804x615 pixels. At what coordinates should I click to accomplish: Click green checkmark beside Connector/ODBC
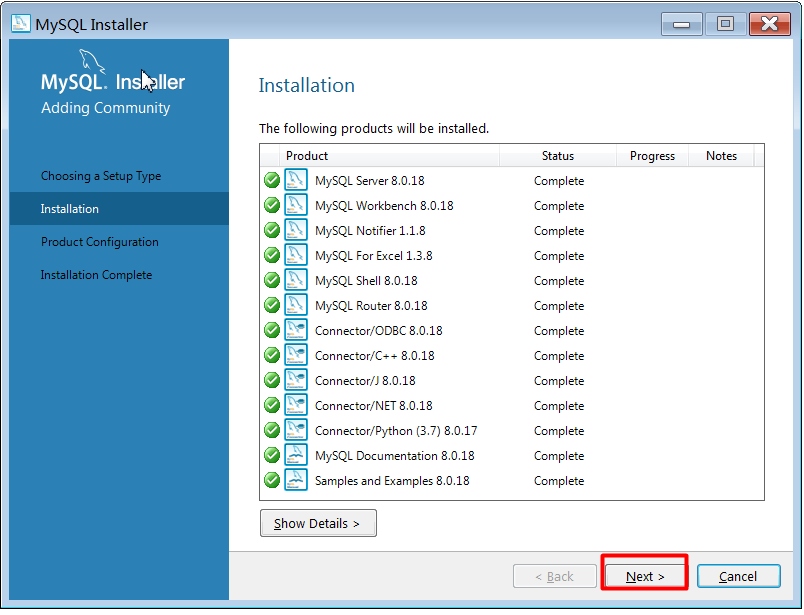[272, 331]
